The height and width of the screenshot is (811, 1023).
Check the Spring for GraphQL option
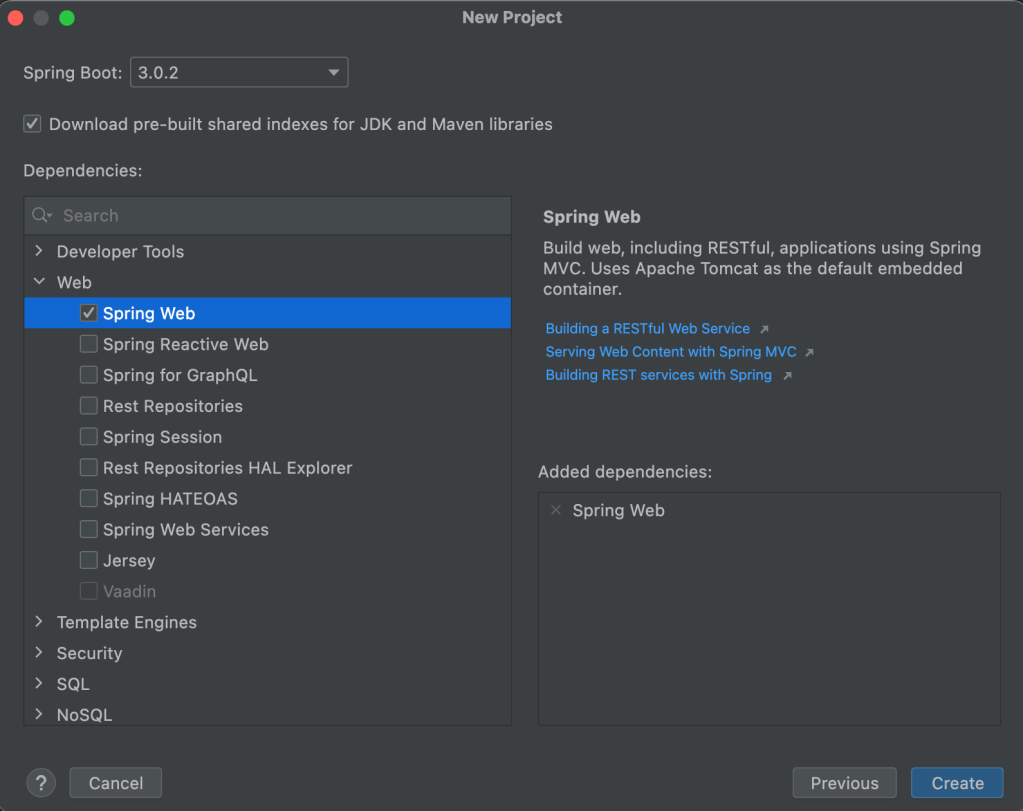89,375
